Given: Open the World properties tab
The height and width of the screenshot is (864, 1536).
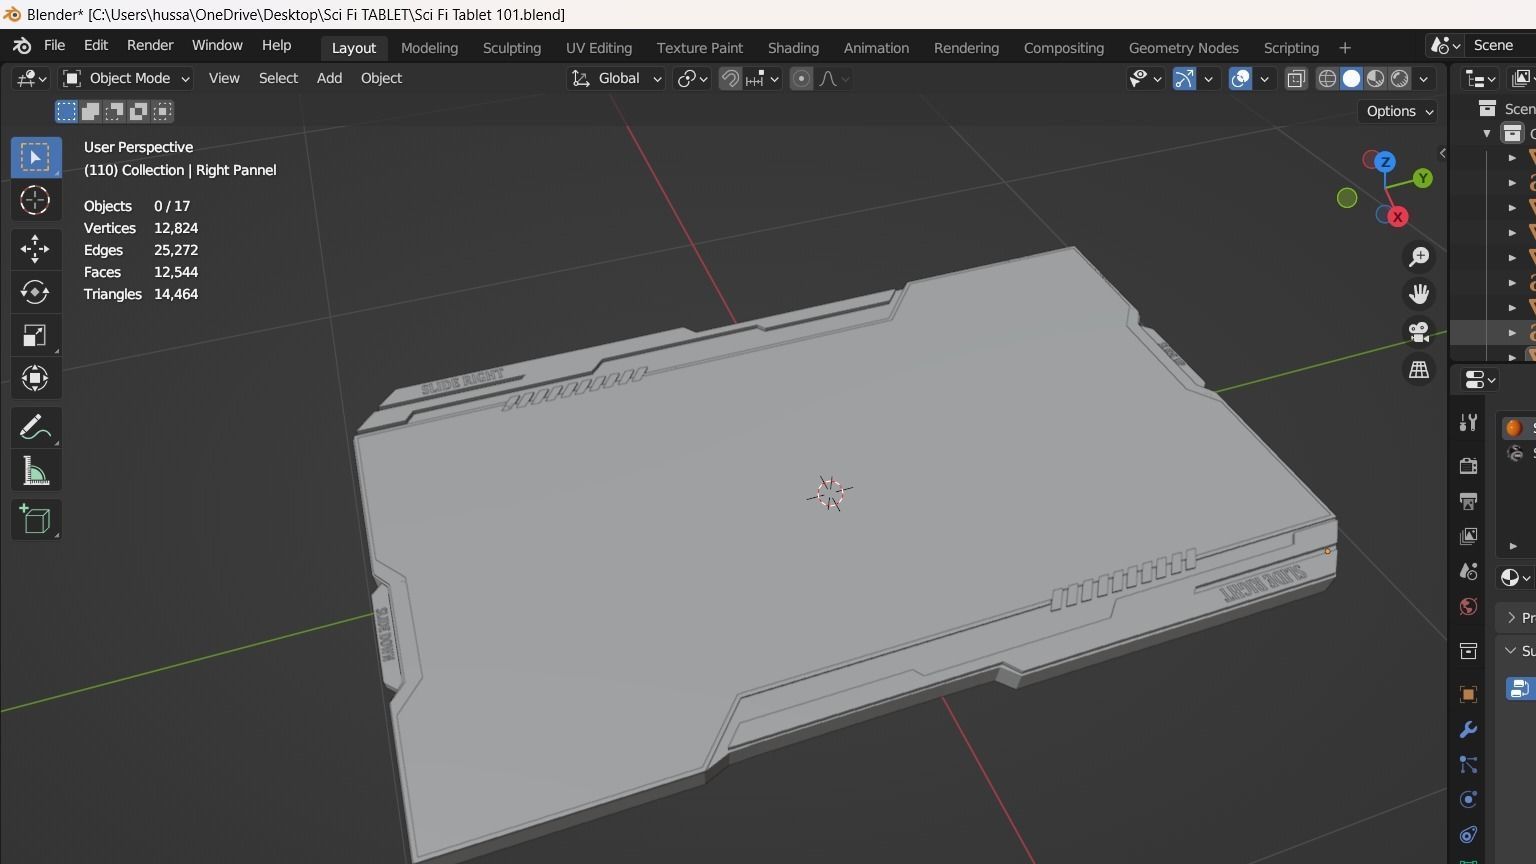Looking at the screenshot, I should coord(1468,607).
